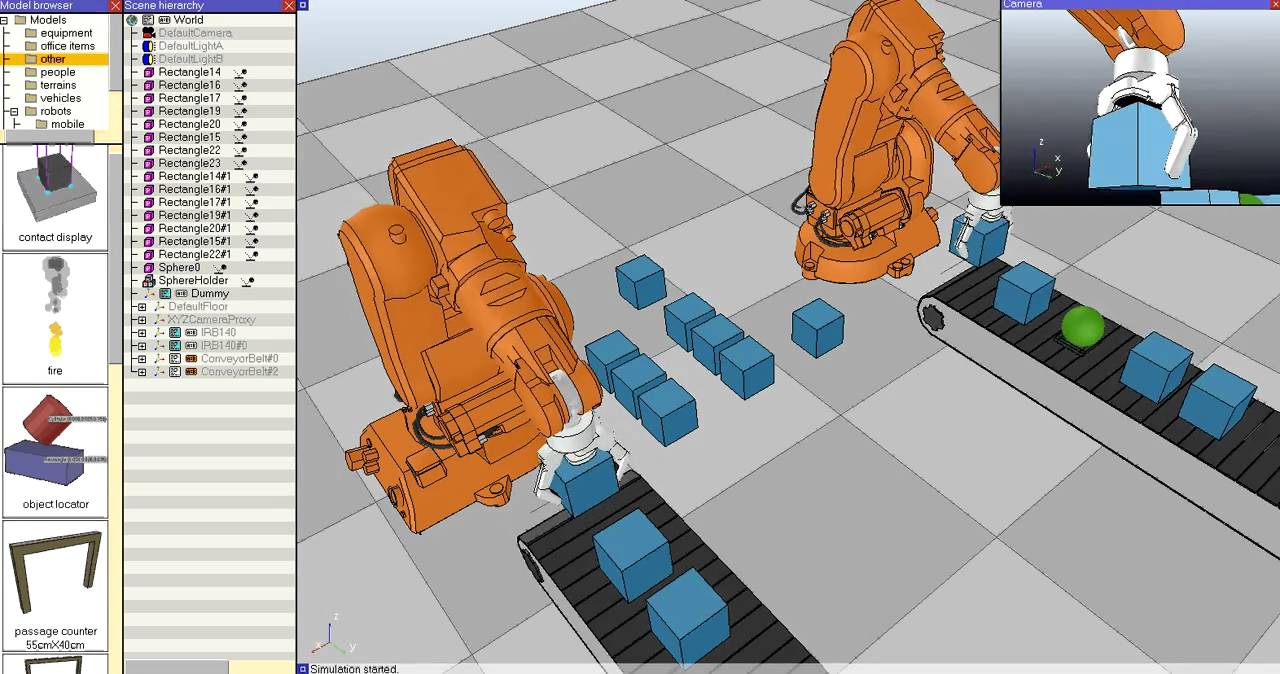1280x674 pixels.
Task: Expand the IRB140#0 robot node
Action: [x=142, y=345]
